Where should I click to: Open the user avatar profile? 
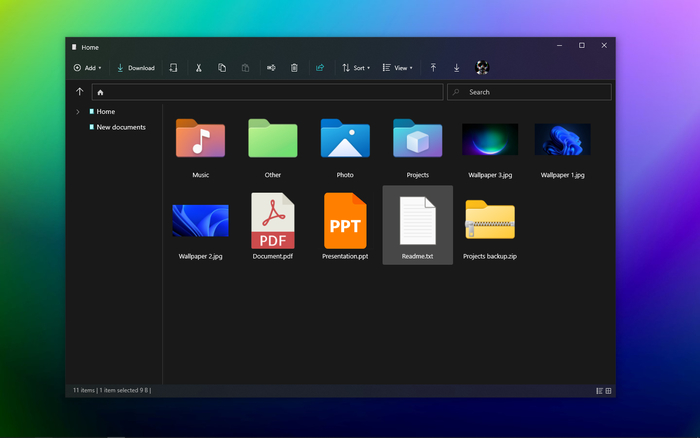(x=482, y=67)
